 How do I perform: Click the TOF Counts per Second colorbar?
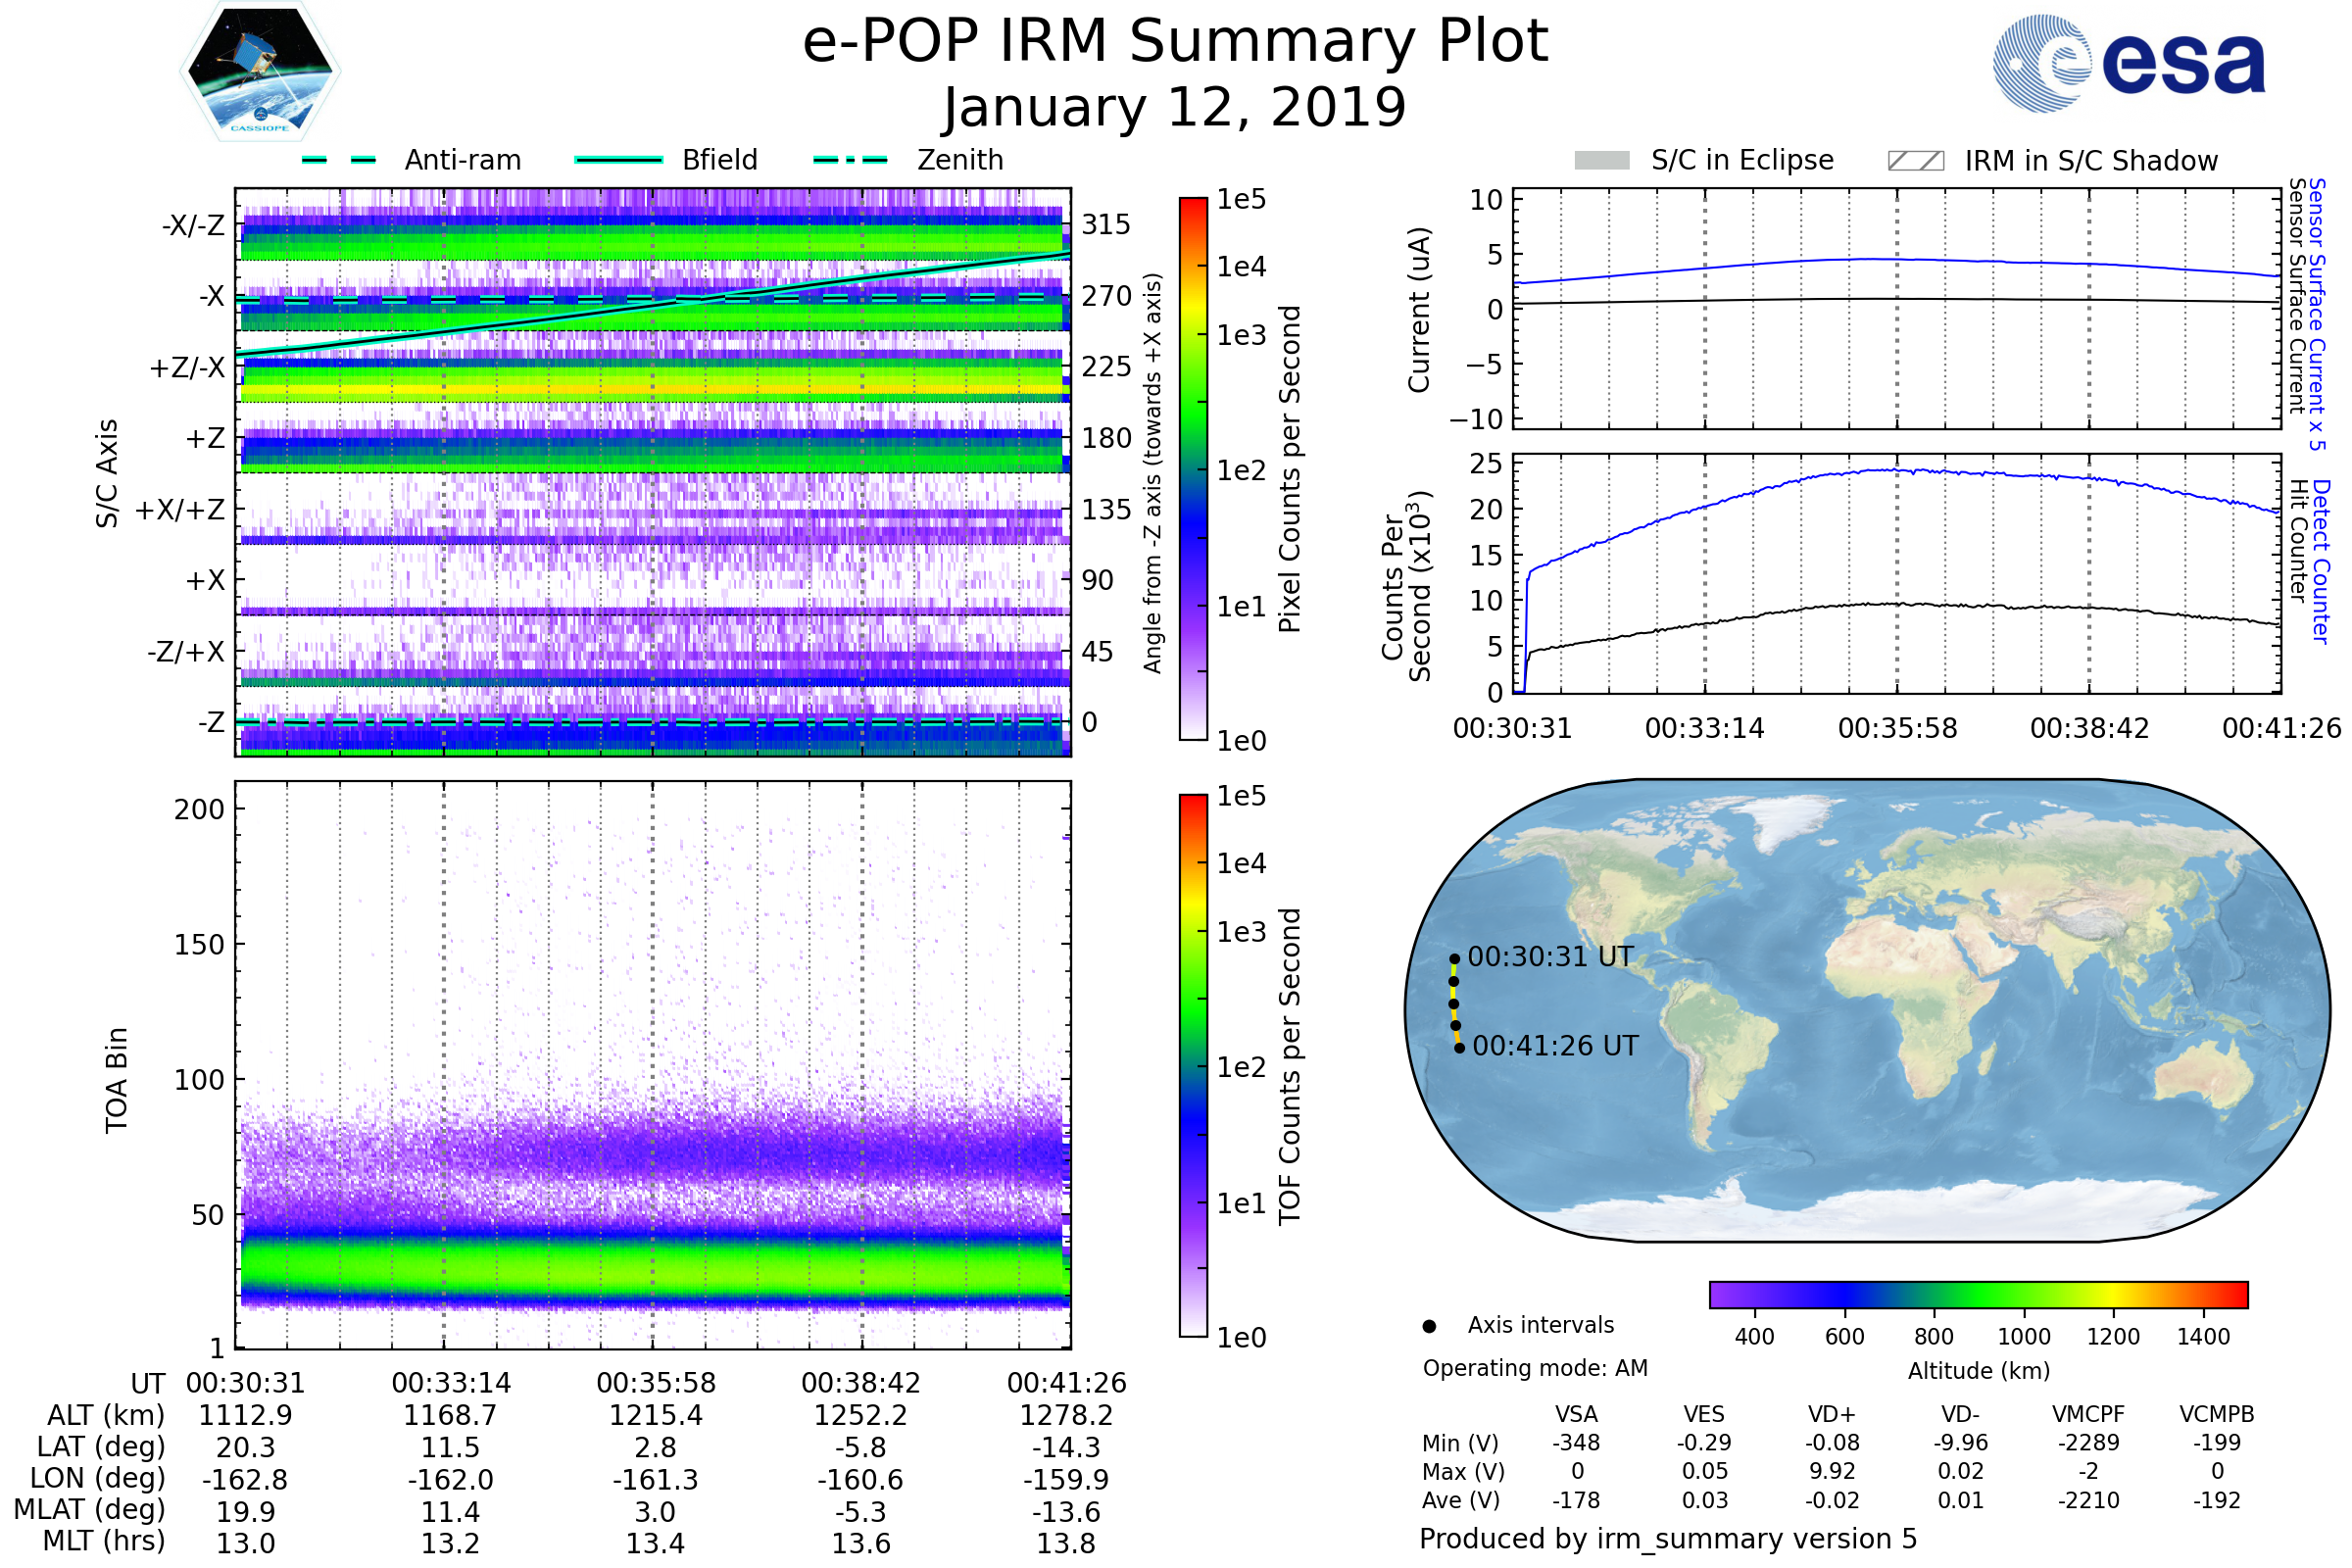(1193, 1065)
